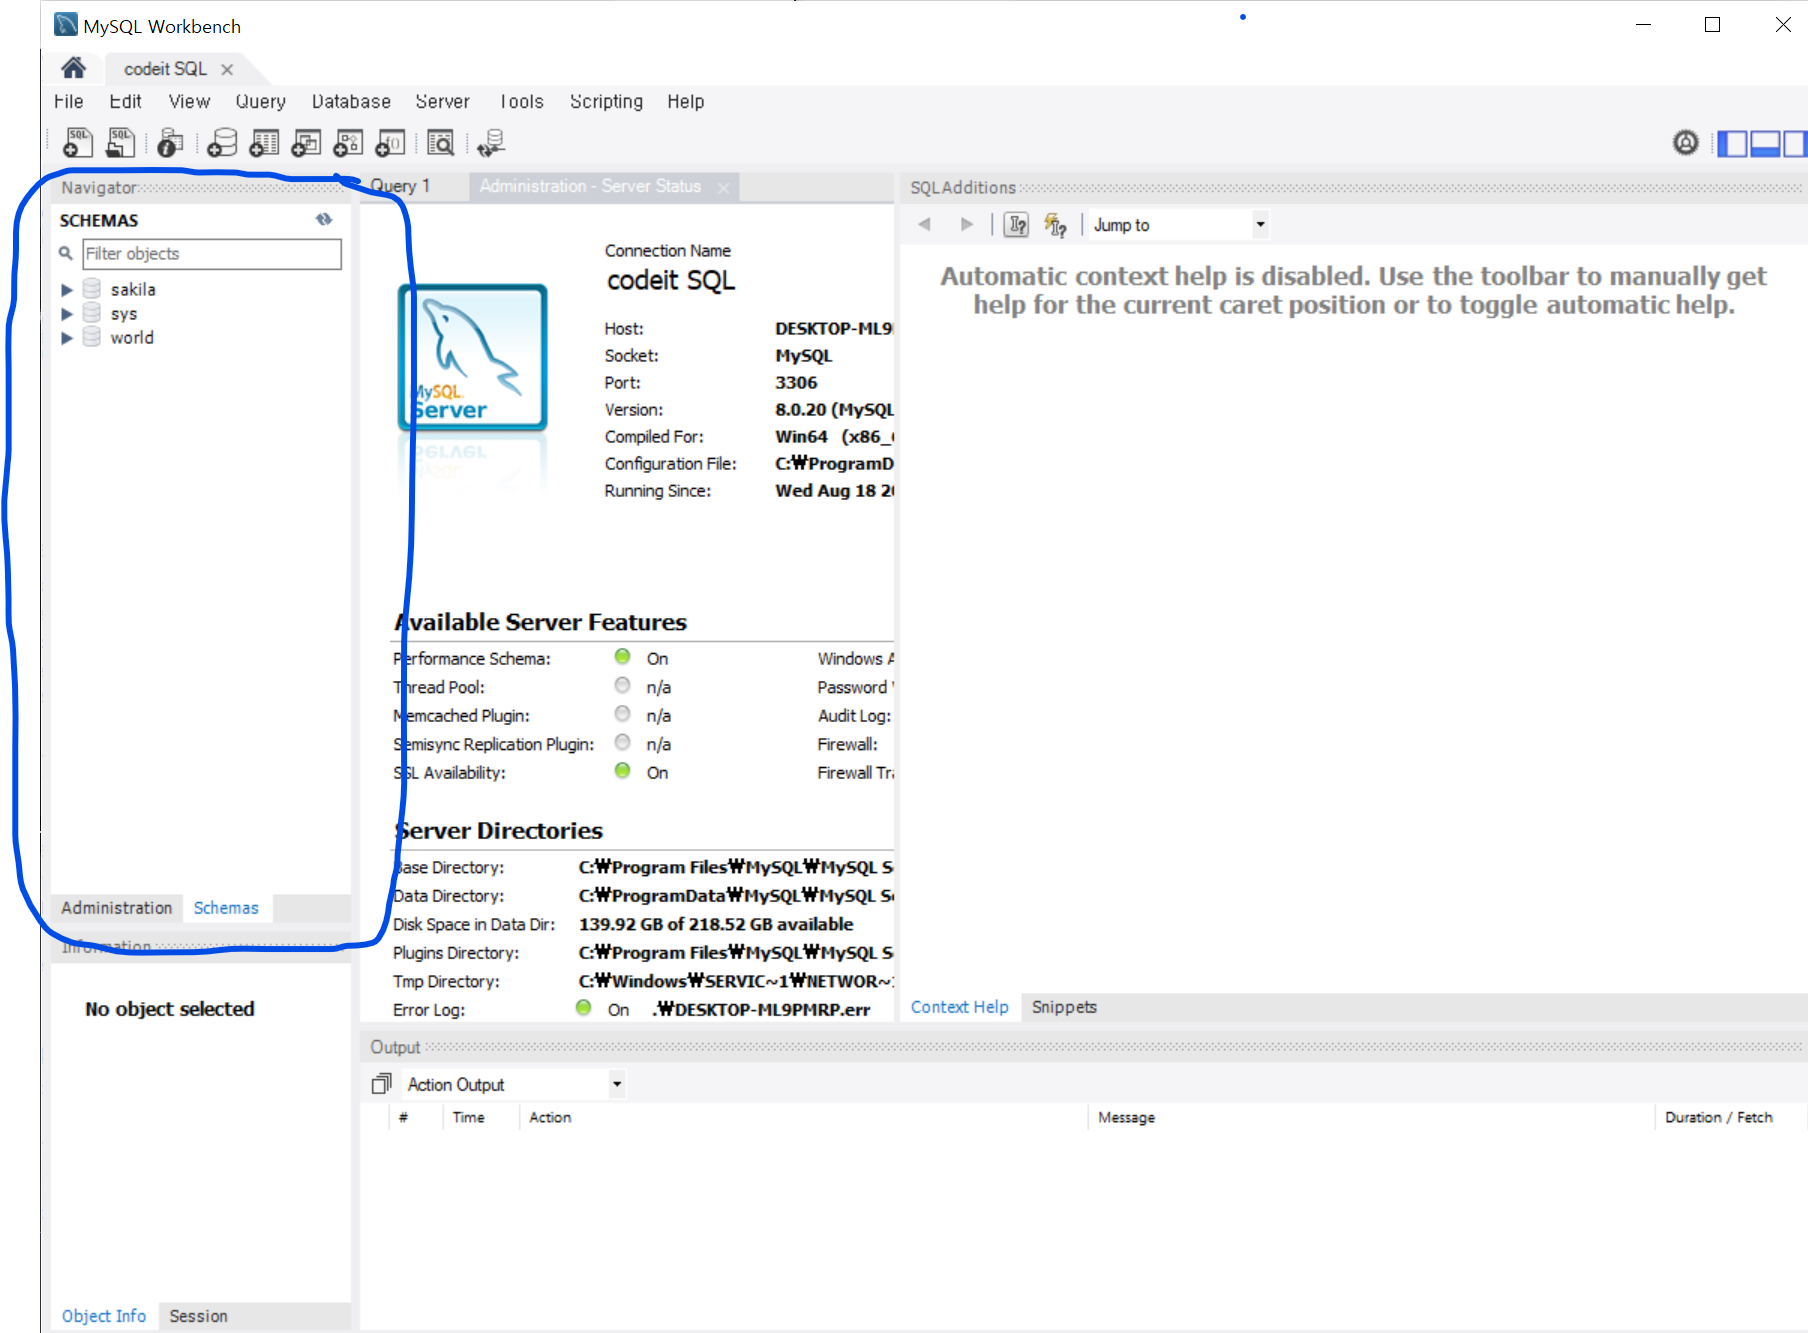Screen dimensions: 1808x1333
Task: Create a new view icon
Action: (306, 143)
